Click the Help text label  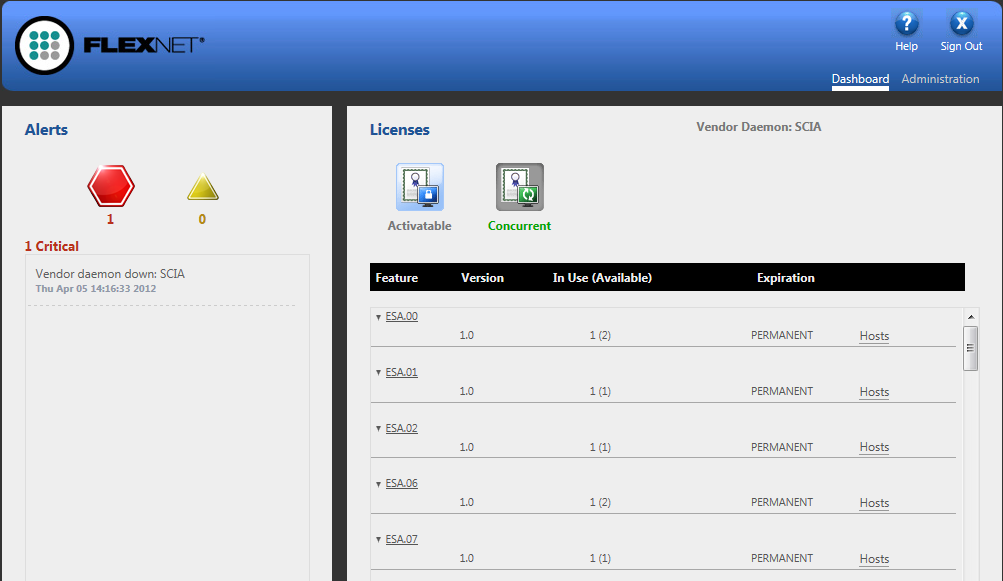point(906,46)
